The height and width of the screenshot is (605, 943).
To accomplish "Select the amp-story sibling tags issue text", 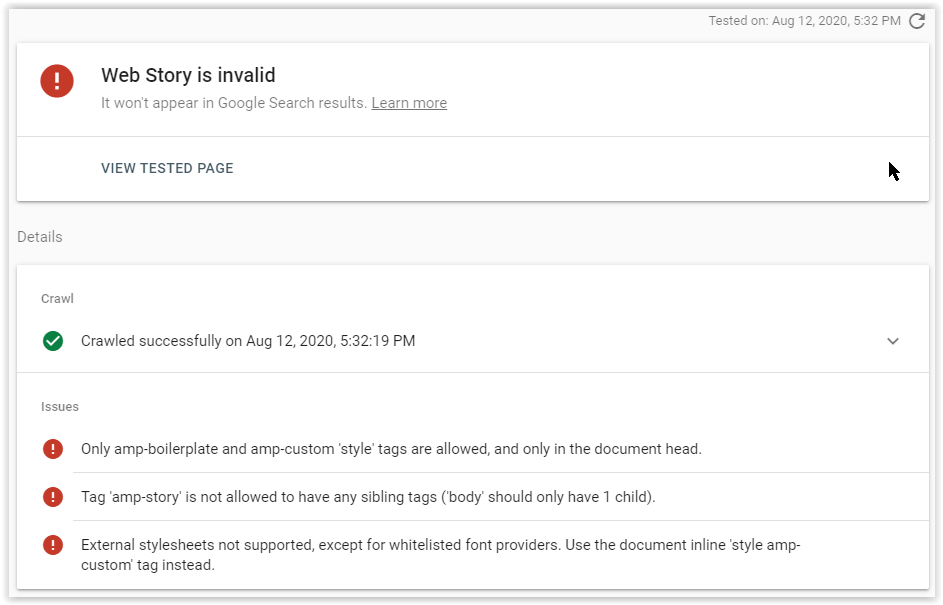I will tap(368, 497).
